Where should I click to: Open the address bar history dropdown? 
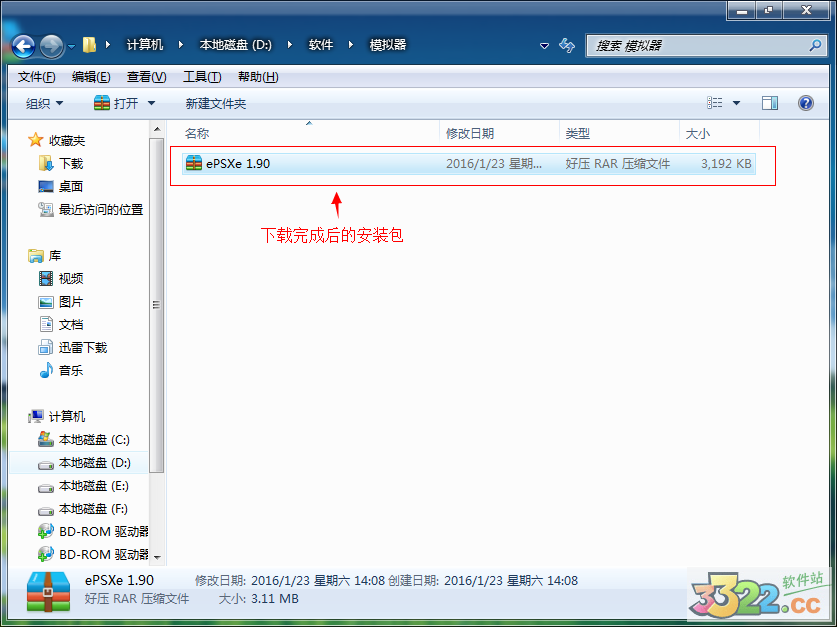(x=544, y=46)
